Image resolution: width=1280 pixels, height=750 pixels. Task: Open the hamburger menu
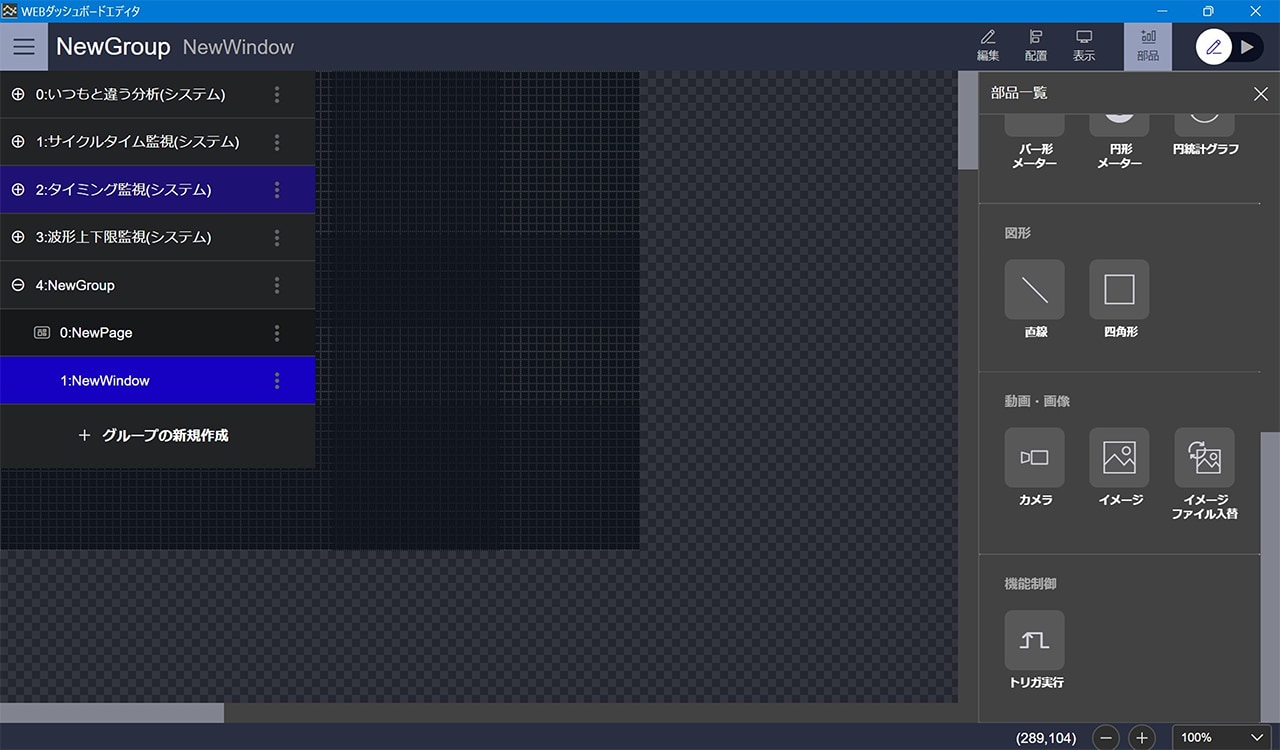pos(24,47)
